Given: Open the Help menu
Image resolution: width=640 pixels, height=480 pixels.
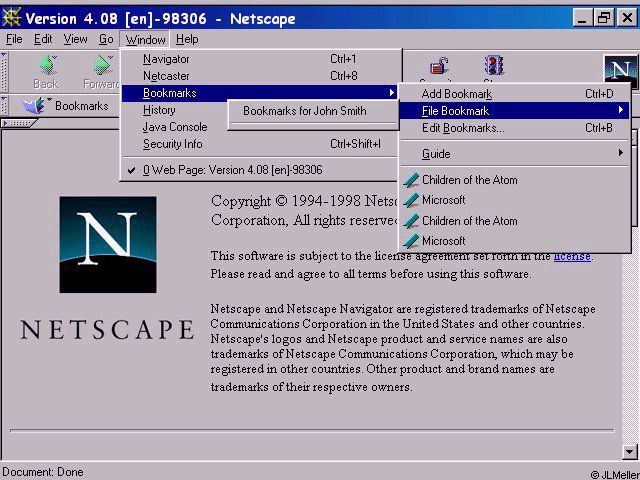Looking at the screenshot, I should click(187, 39).
